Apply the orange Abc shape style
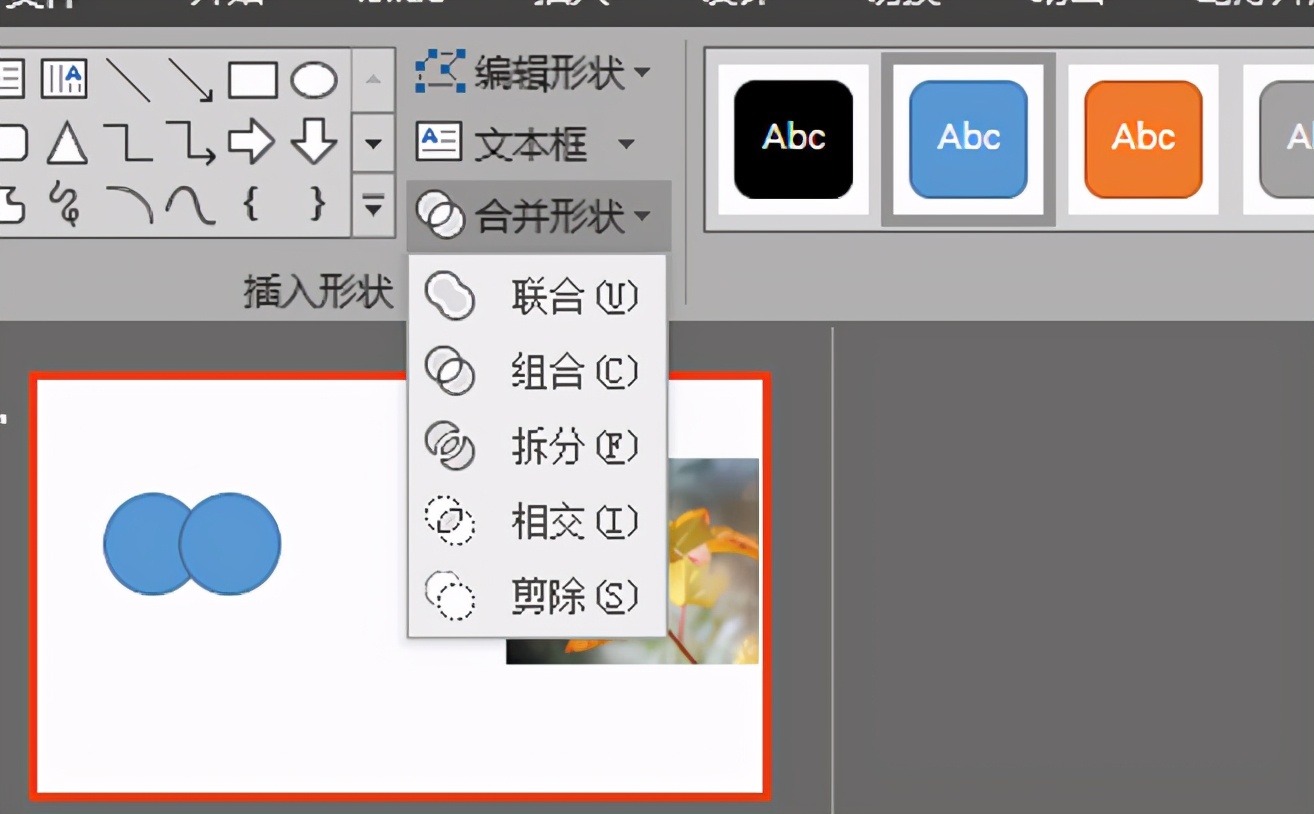The width and height of the screenshot is (1314, 814). point(1142,139)
